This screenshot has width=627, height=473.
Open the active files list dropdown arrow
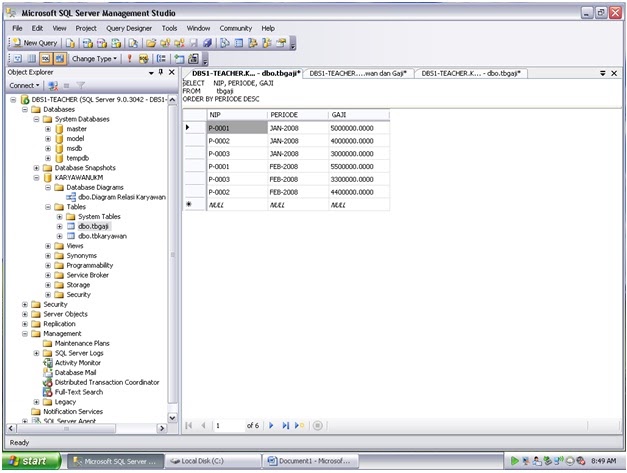(603, 73)
